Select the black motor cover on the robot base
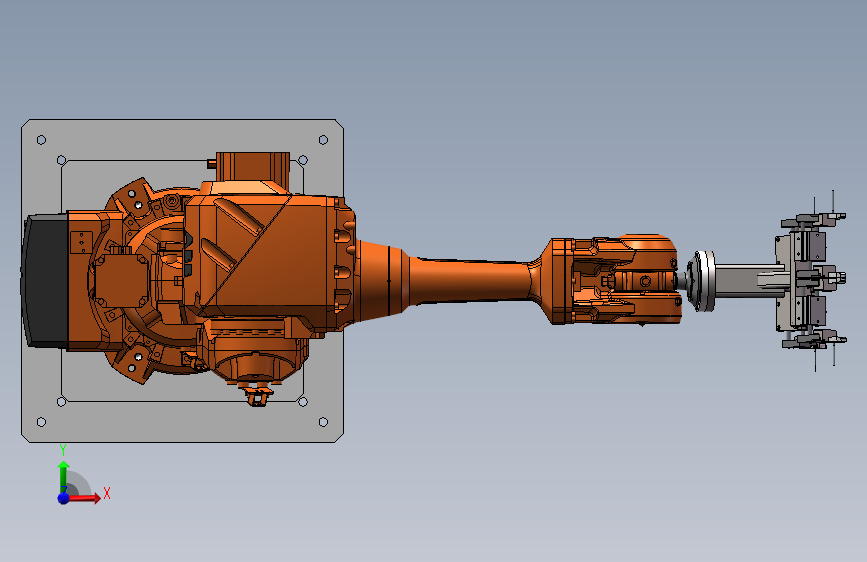Image resolution: width=867 pixels, height=562 pixels. point(45,281)
